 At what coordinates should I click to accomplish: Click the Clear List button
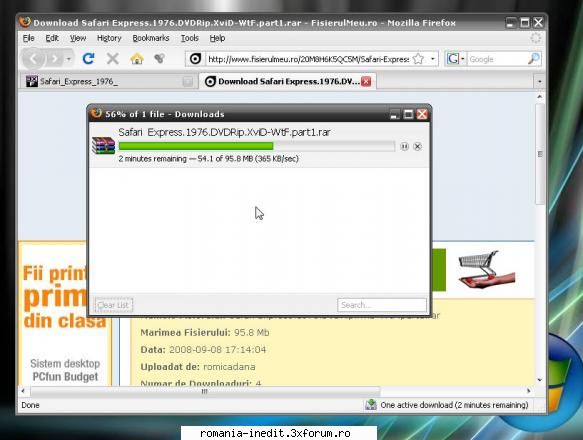113,305
